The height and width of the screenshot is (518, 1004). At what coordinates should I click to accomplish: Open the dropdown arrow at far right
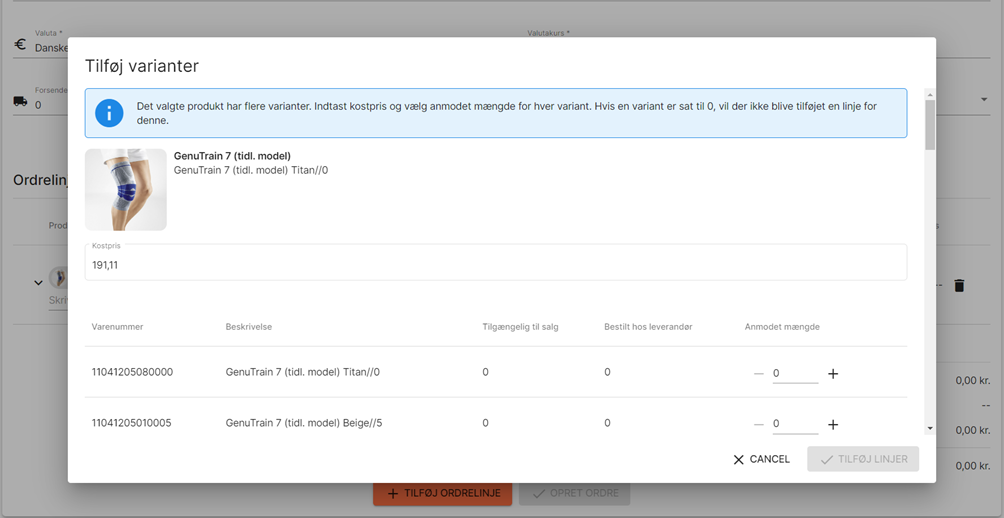[984, 99]
